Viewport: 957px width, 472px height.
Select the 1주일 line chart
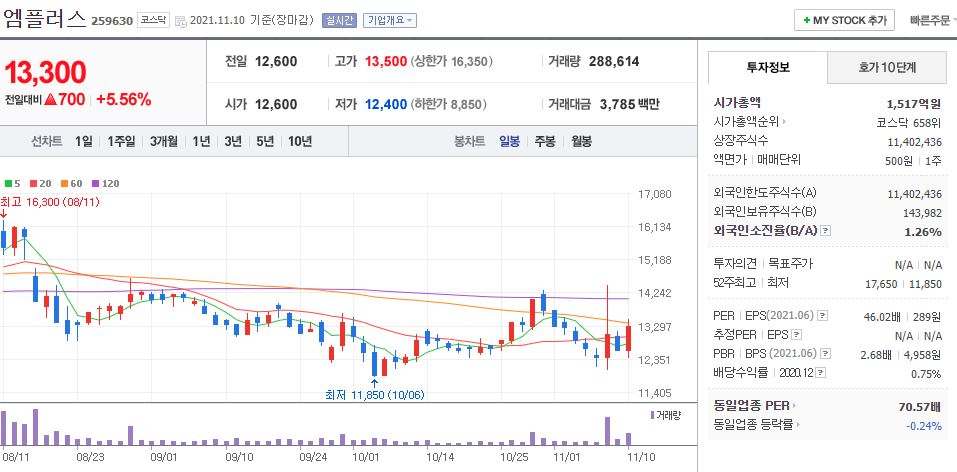point(121,142)
